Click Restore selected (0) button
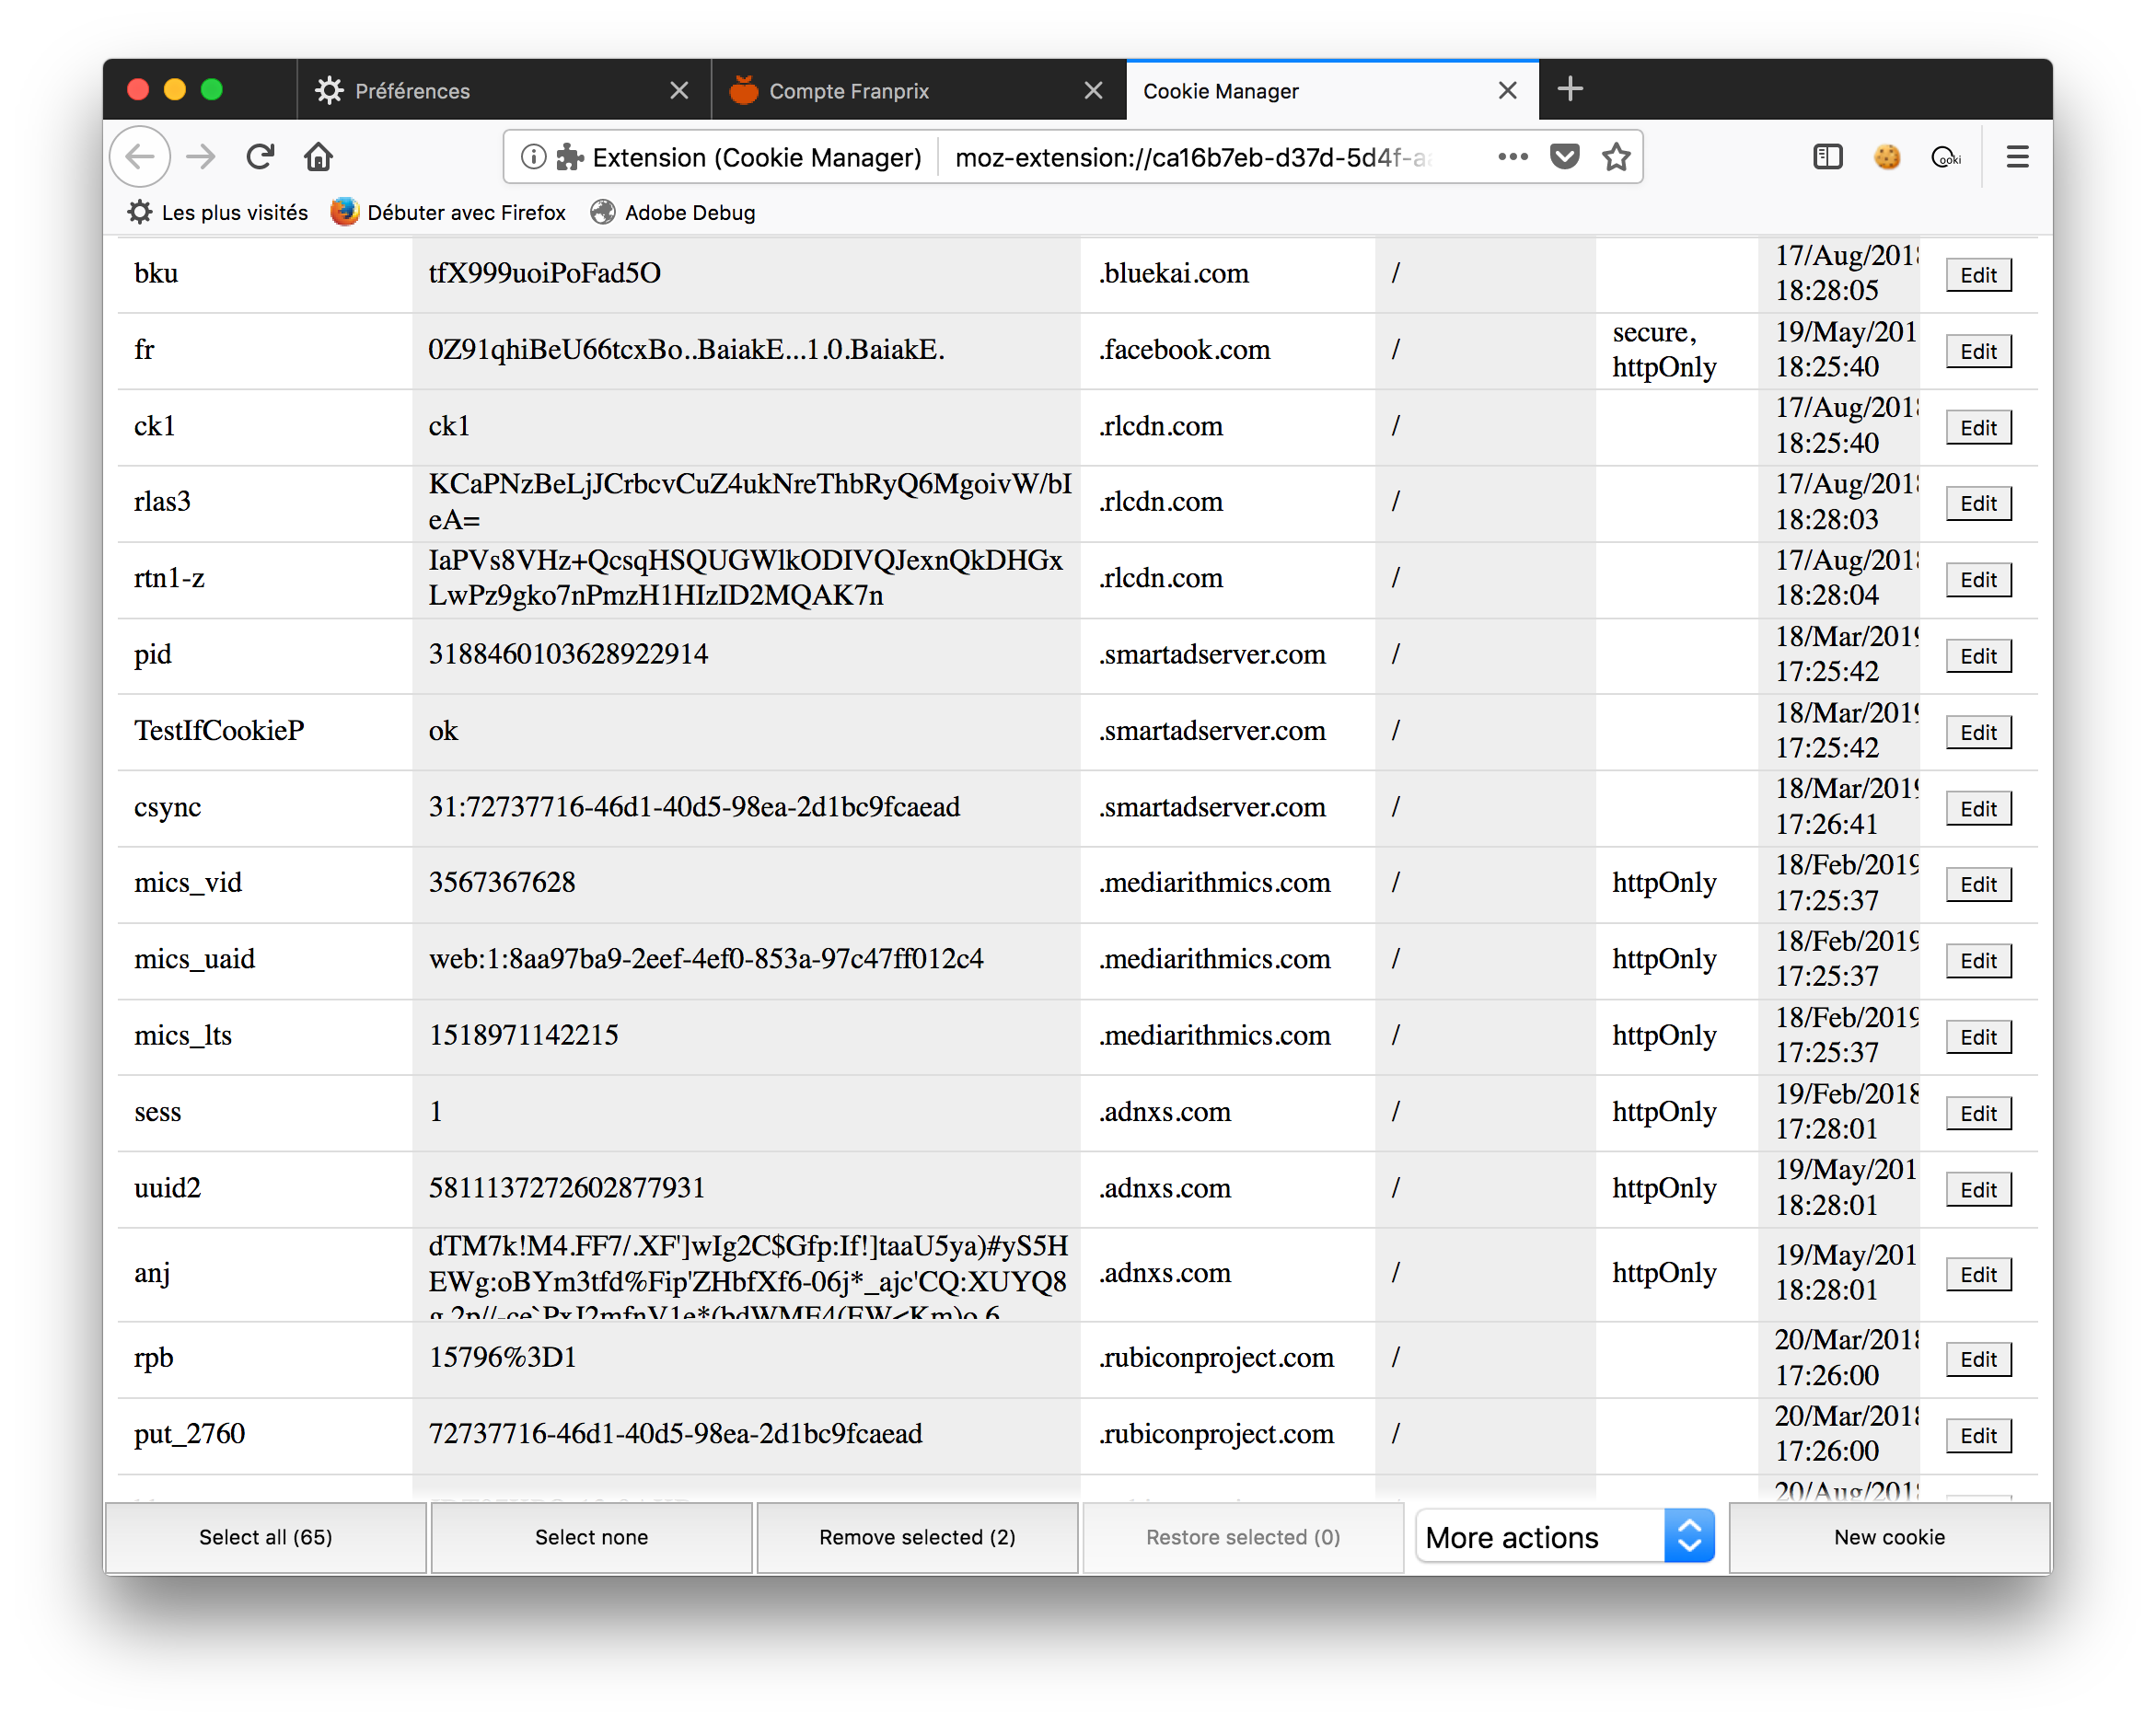The width and height of the screenshot is (2156, 1723). click(x=1243, y=1537)
